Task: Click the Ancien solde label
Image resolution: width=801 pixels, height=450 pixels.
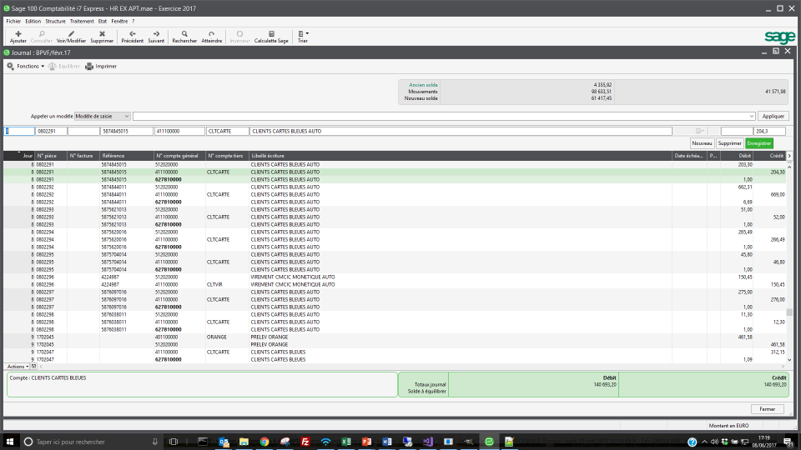Action: [423, 85]
